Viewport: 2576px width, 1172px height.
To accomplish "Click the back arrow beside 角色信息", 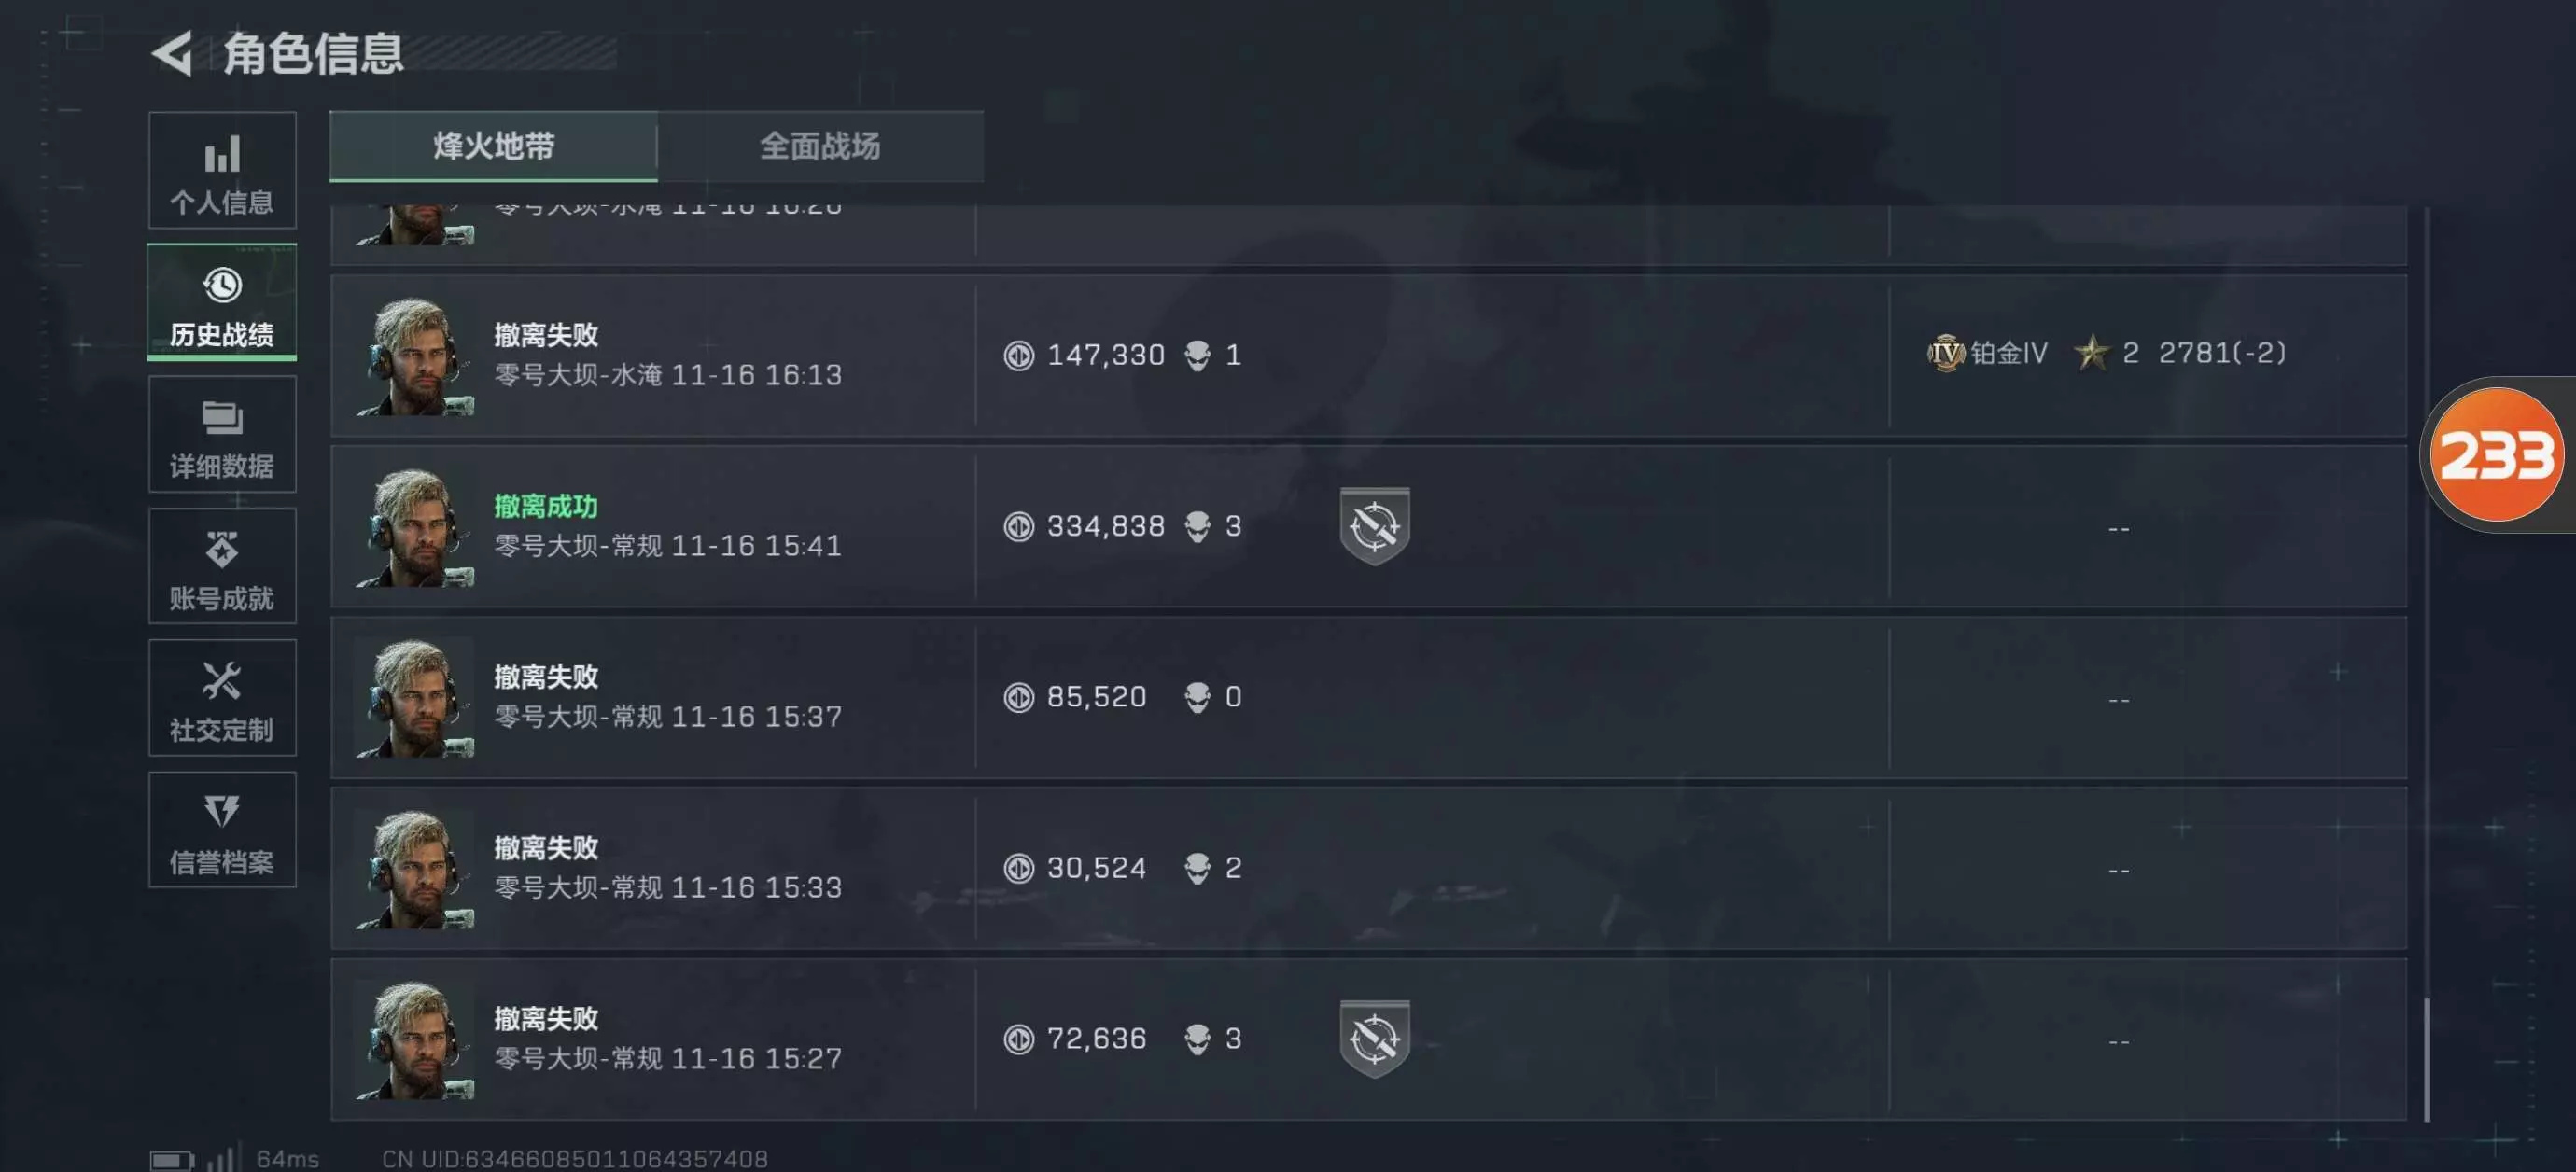I will tap(173, 53).
